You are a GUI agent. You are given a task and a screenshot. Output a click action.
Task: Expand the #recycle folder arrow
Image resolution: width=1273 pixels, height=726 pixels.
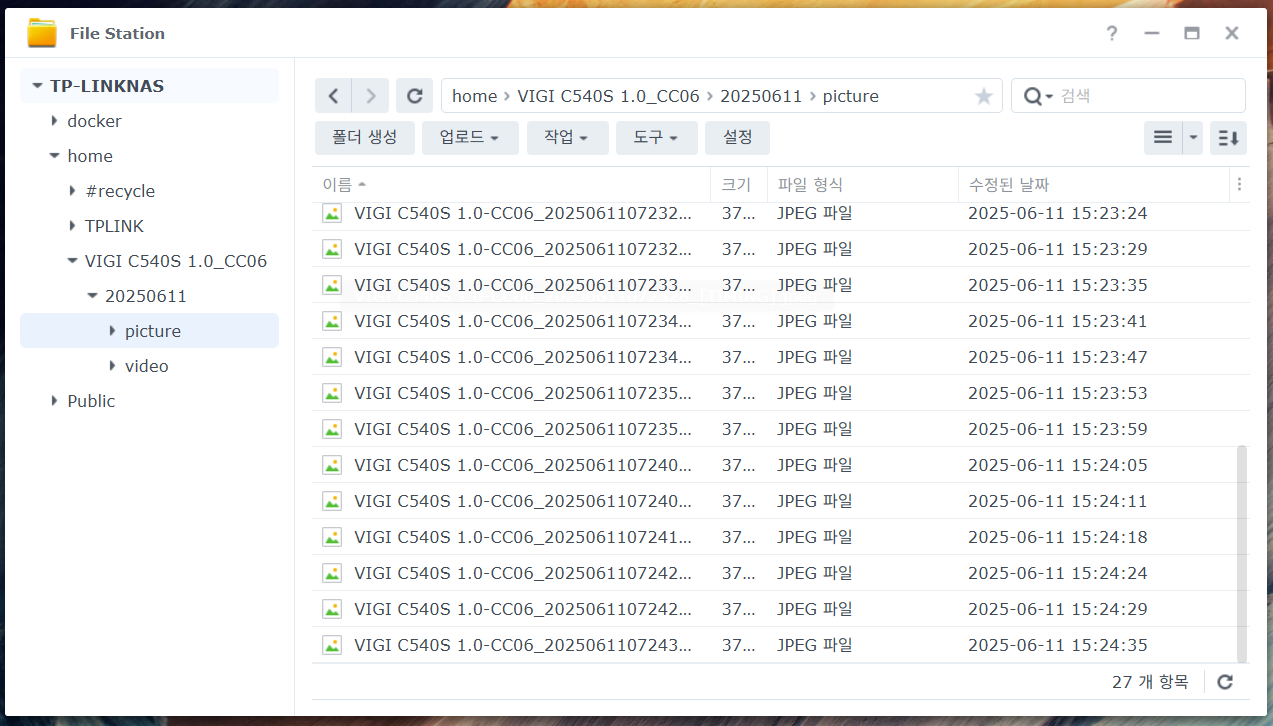click(72, 191)
